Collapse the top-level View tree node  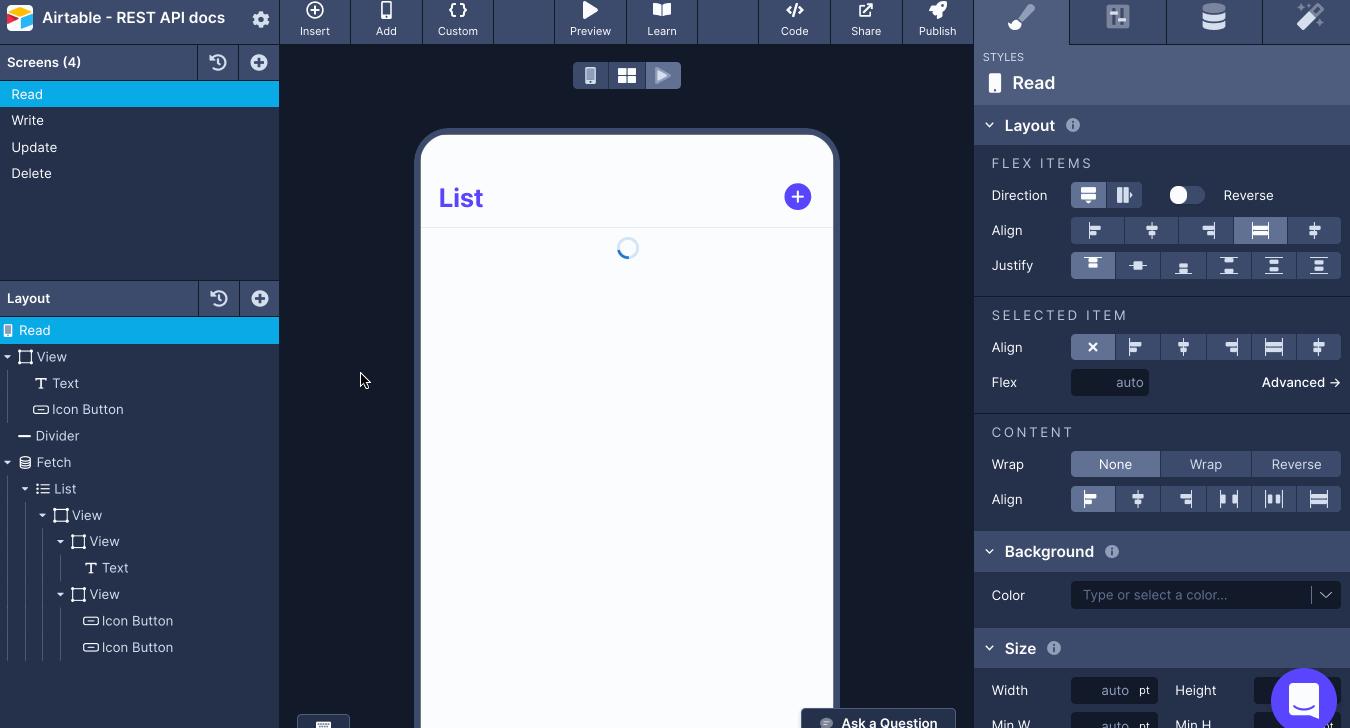point(8,357)
